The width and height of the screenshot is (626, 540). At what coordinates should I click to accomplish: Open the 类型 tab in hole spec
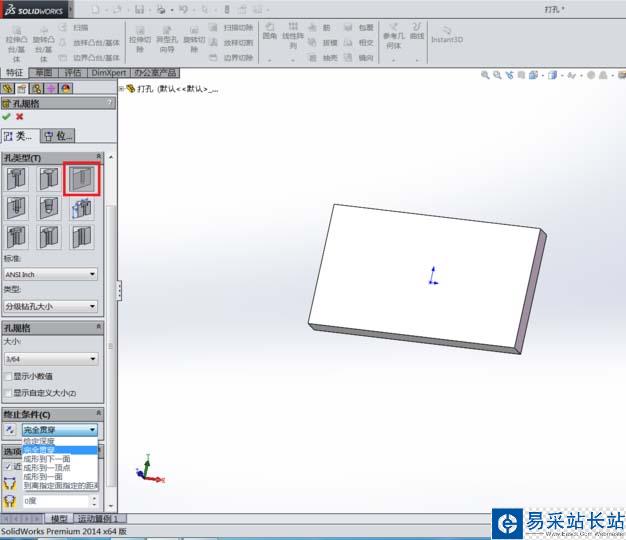20,136
